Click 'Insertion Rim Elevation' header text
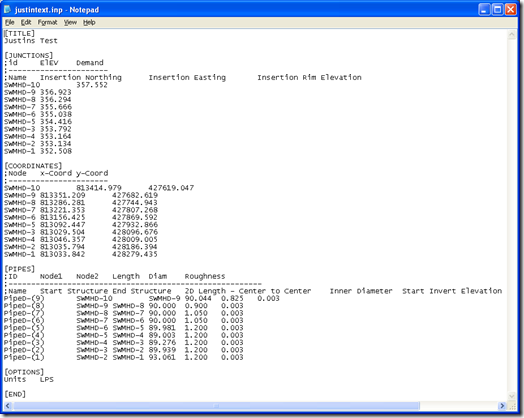 [x=309, y=78]
